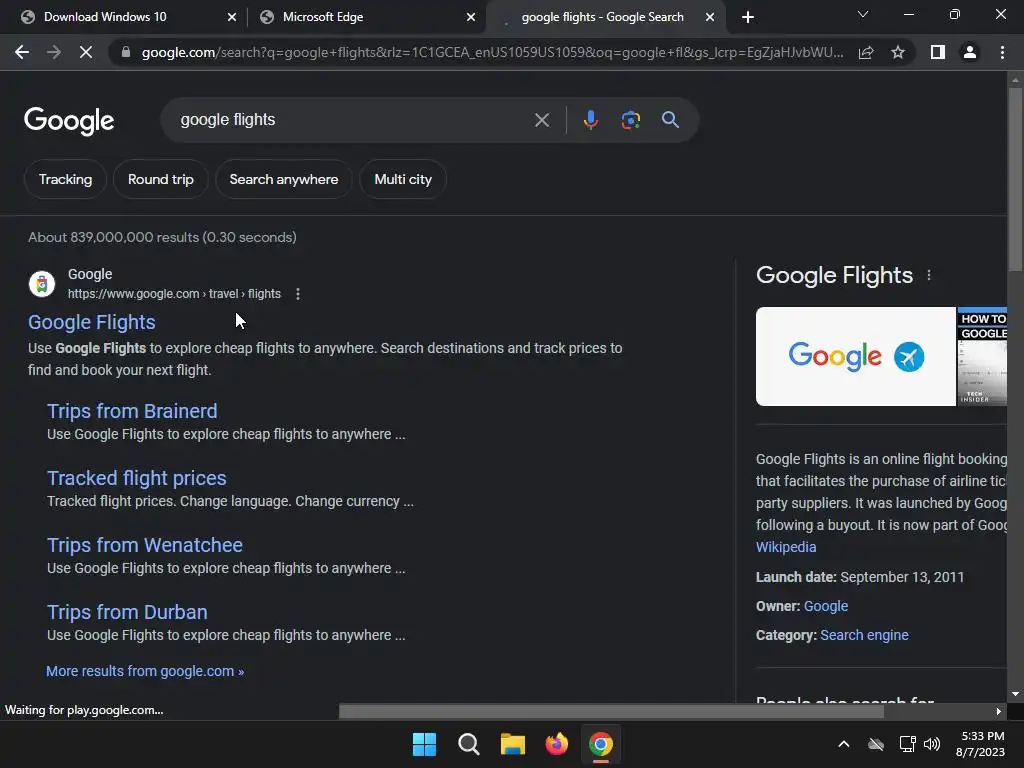Click the About 839,000,000 results text
This screenshot has width=1024, height=768.
(x=162, y=237)
